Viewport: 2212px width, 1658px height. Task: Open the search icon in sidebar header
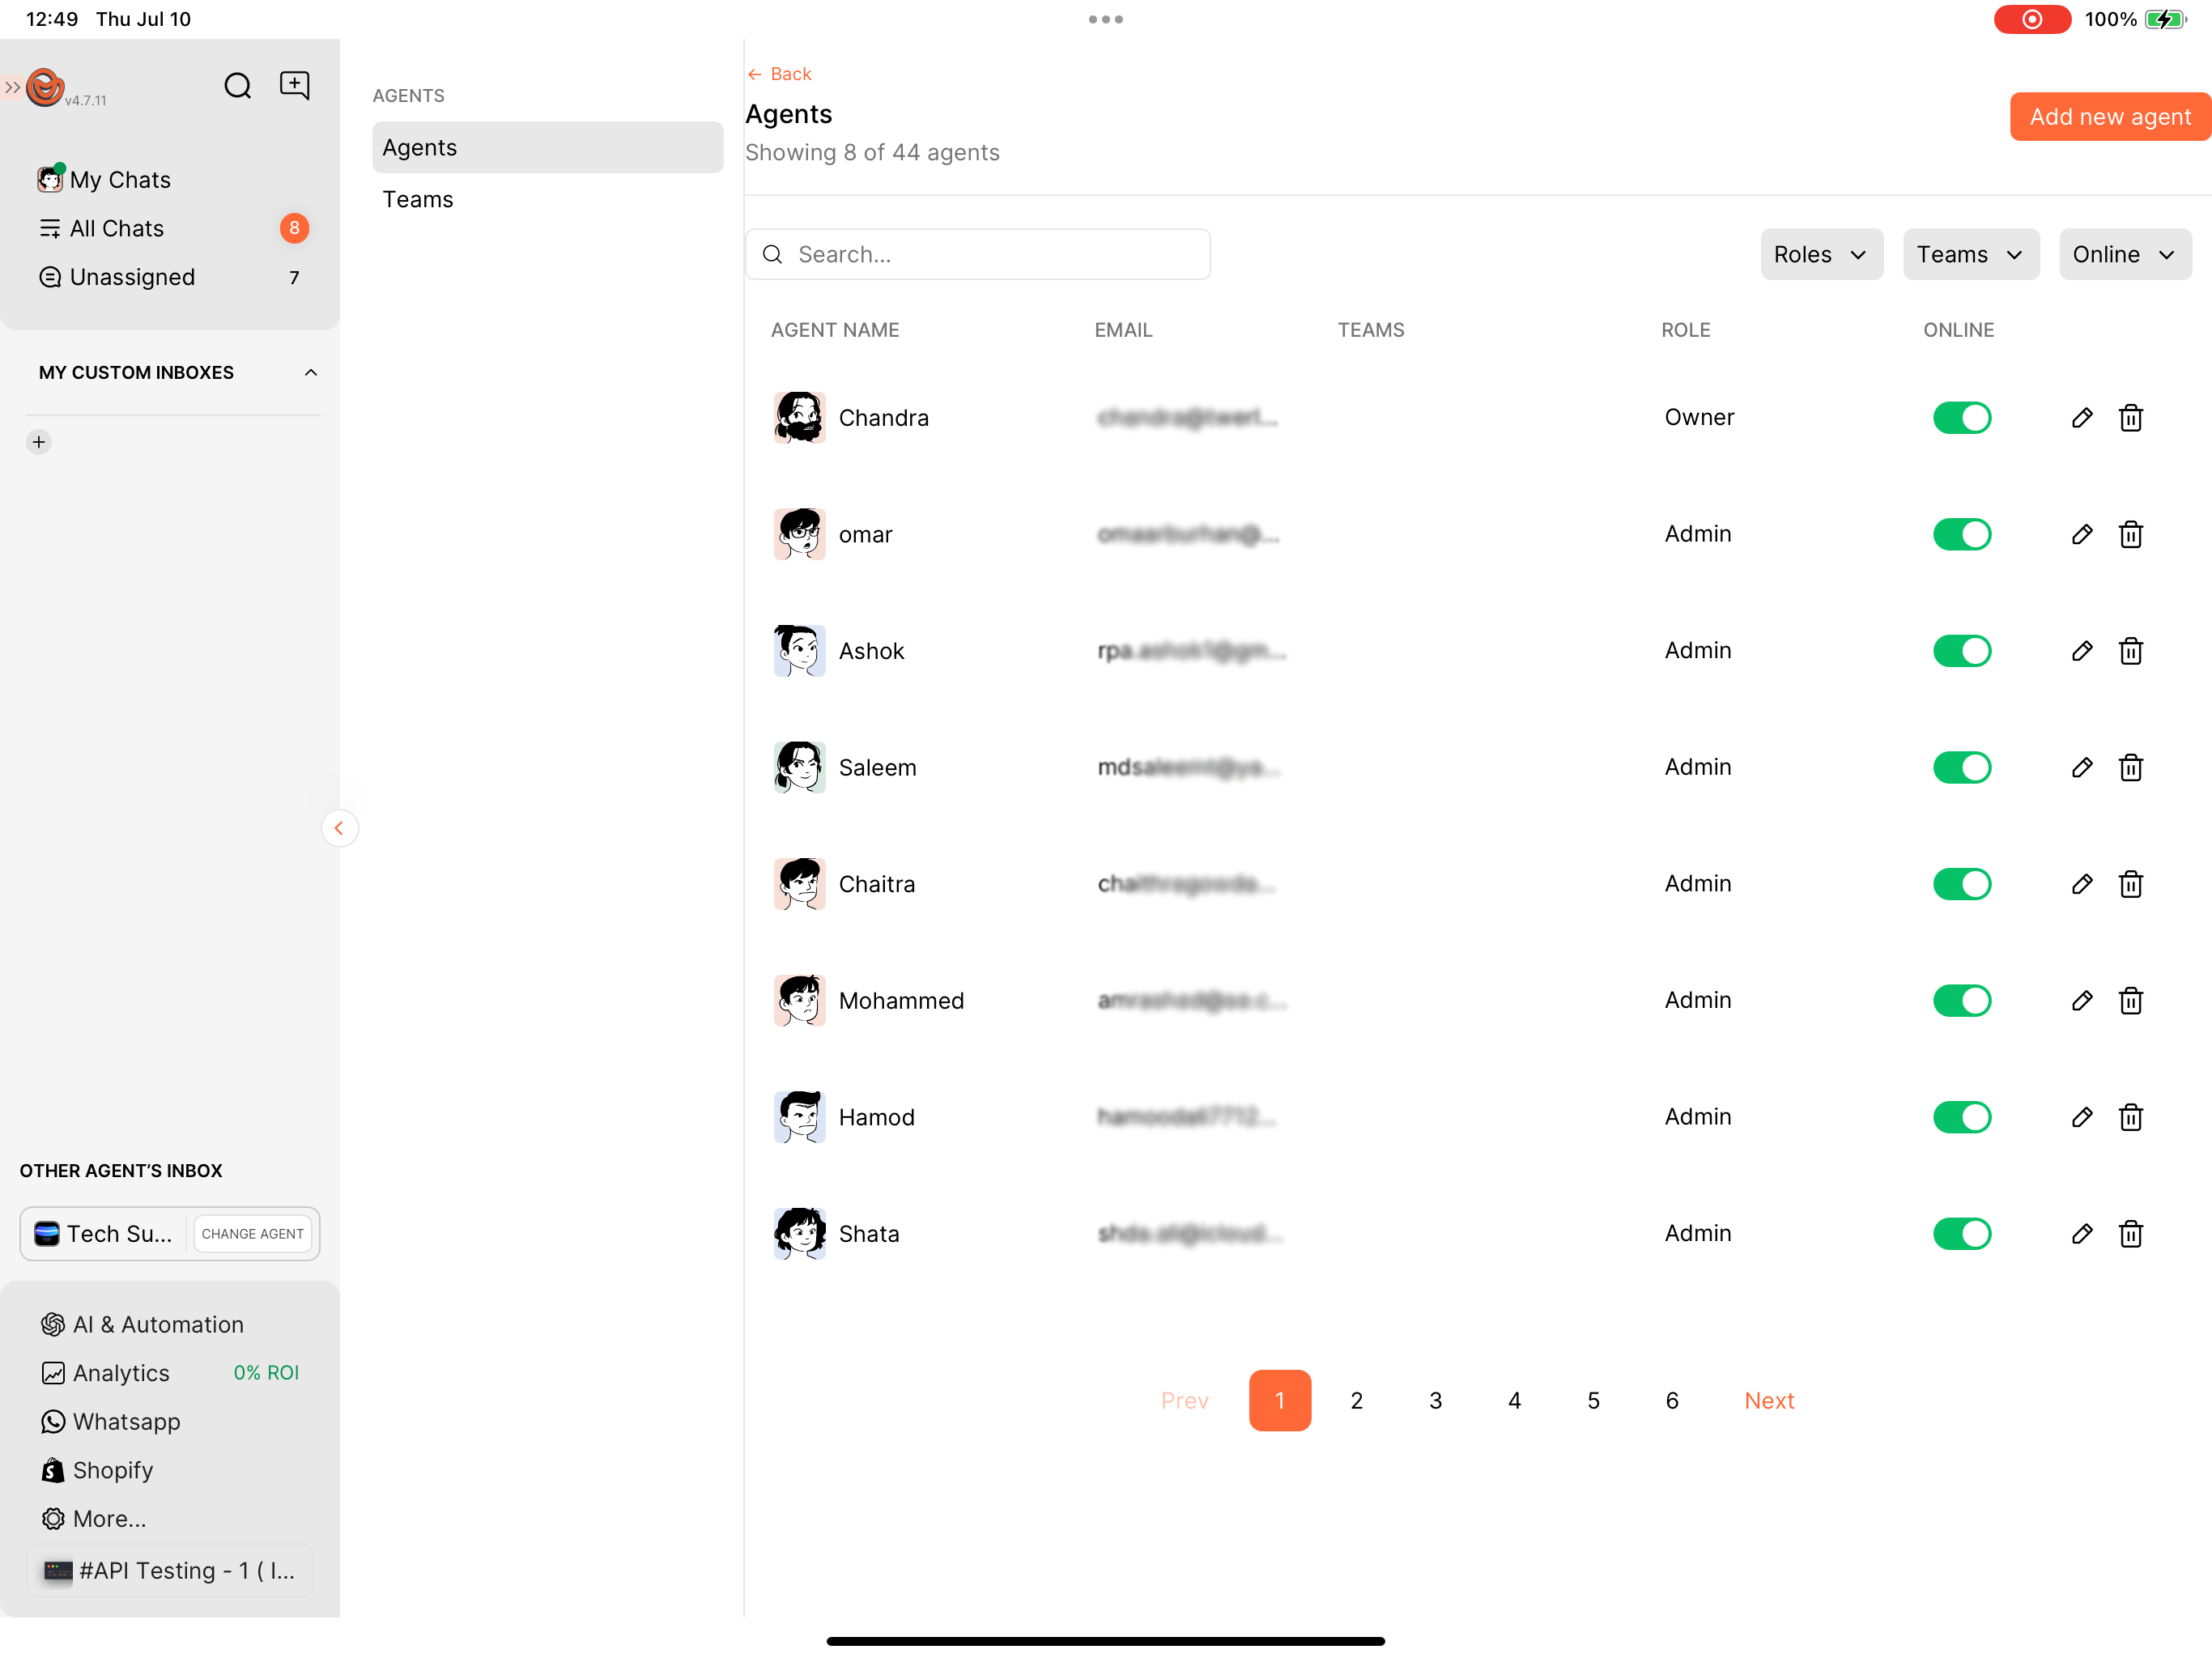pyautogui.click(x=237, y=86)
